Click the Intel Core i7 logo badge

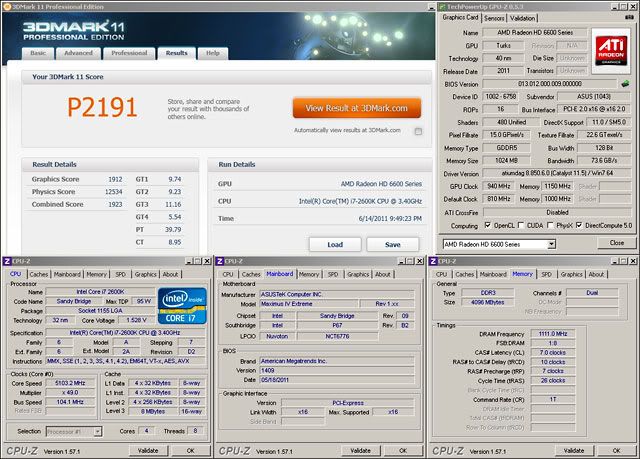click(182, 306)
